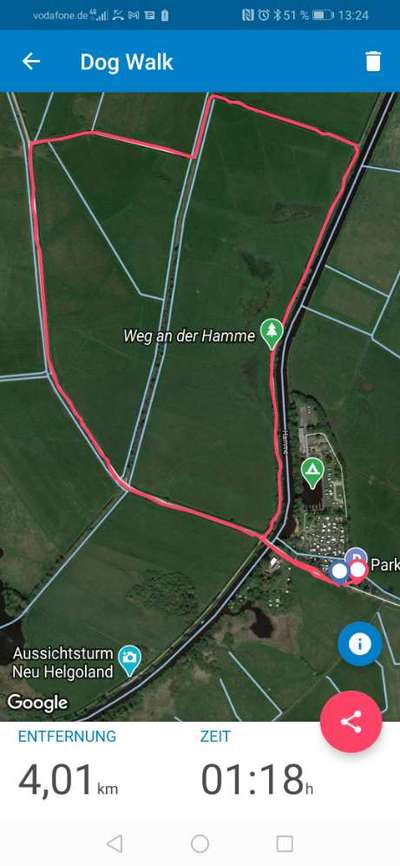The height and width of the screenshot is (866, 400).
Task: Tap the Android home circle button
Action: pos(200,843)
